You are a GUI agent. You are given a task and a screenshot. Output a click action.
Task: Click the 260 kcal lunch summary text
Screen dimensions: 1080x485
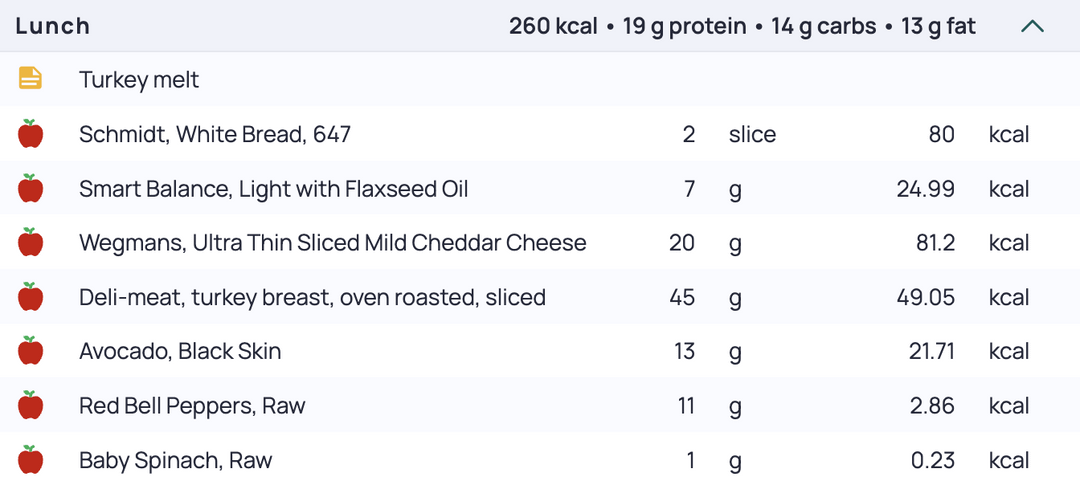pos(553,26)
